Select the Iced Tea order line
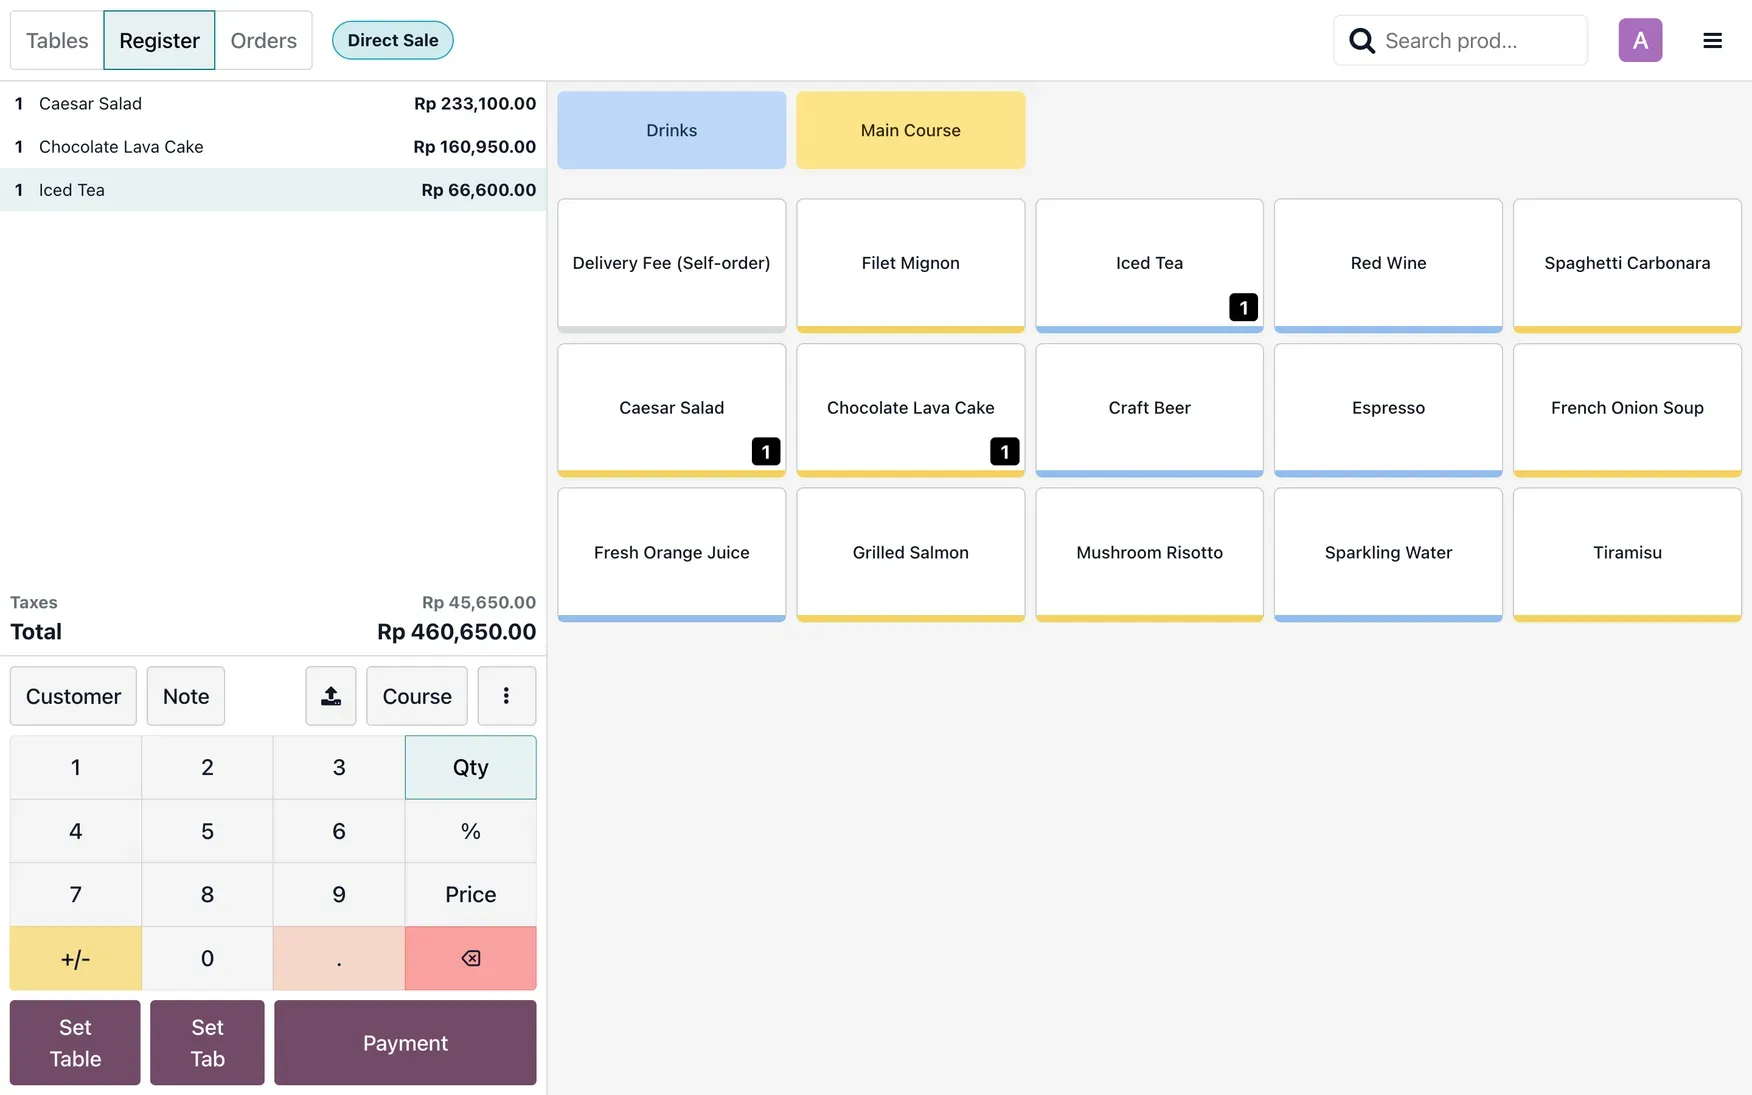The image size is (1752, 1095). (x=273, y=189)
